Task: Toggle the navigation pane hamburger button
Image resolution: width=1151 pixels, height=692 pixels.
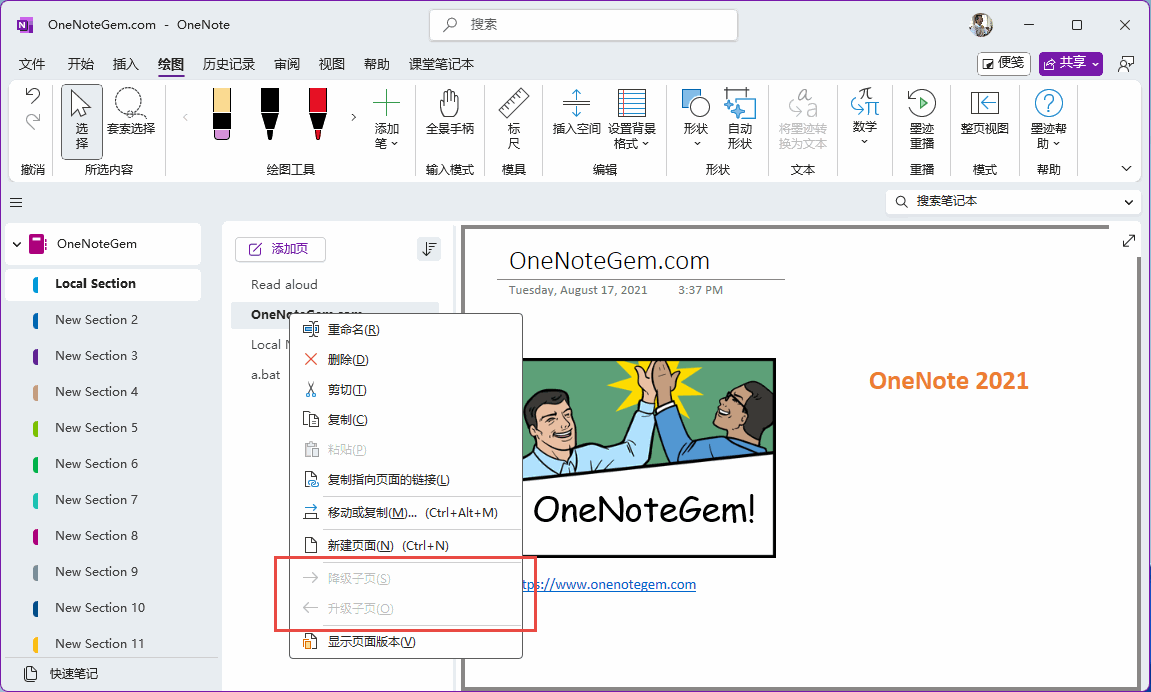Action: click(x=16, y=203)
